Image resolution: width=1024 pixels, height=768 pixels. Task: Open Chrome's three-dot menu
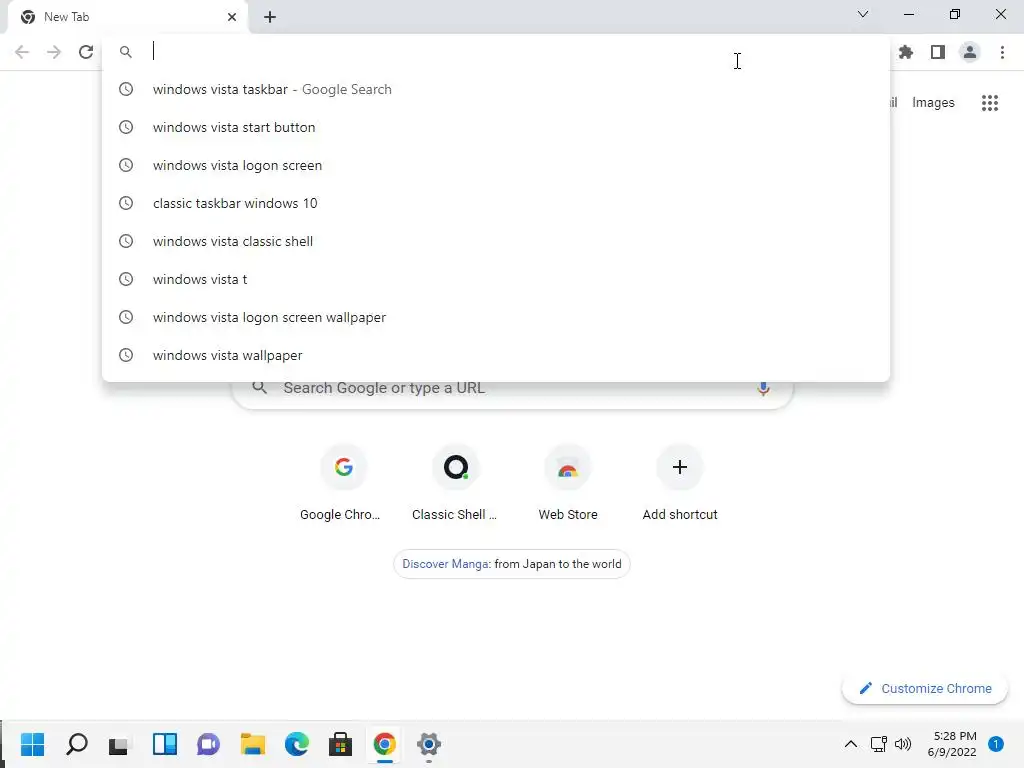1002,52
